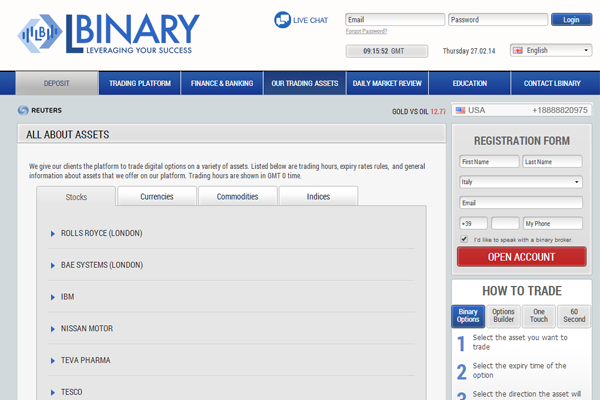Screen dimensions: 600x400
Task: Click the English language flag icon
Action: tap(518, 51)
